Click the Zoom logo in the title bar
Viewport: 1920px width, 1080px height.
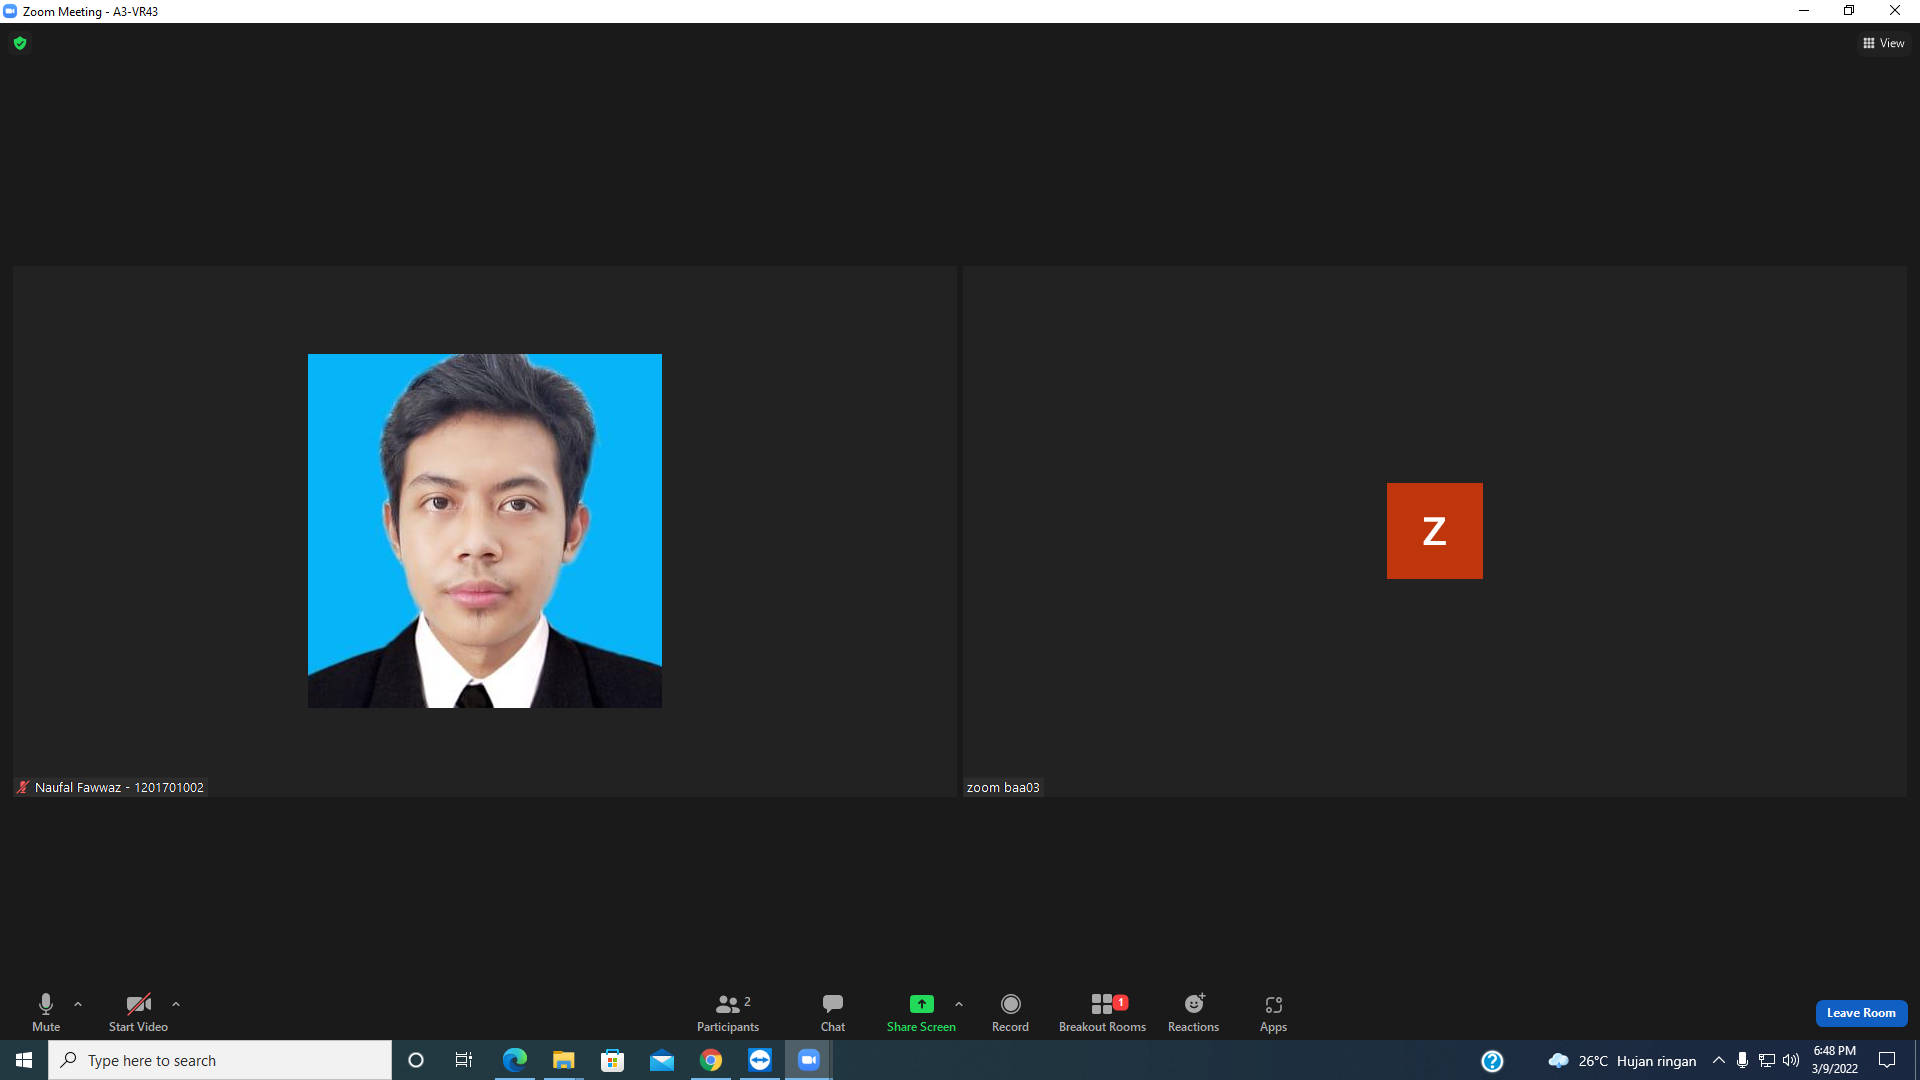point(10,11)
